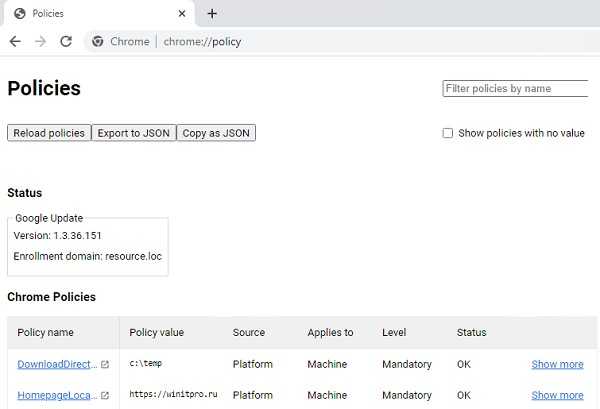Enable Show policies with no value checkbox

click(448, 133)
